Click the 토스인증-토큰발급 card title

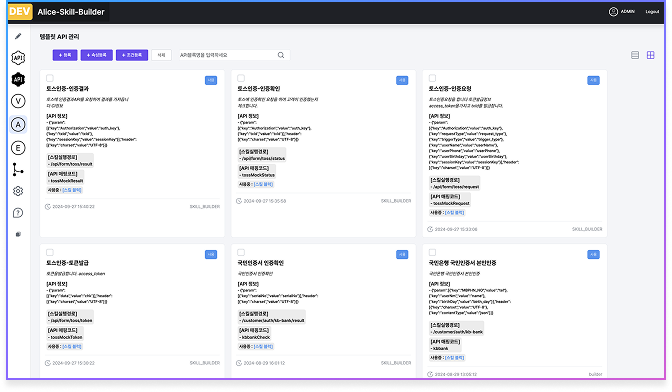tap(68, 263)
